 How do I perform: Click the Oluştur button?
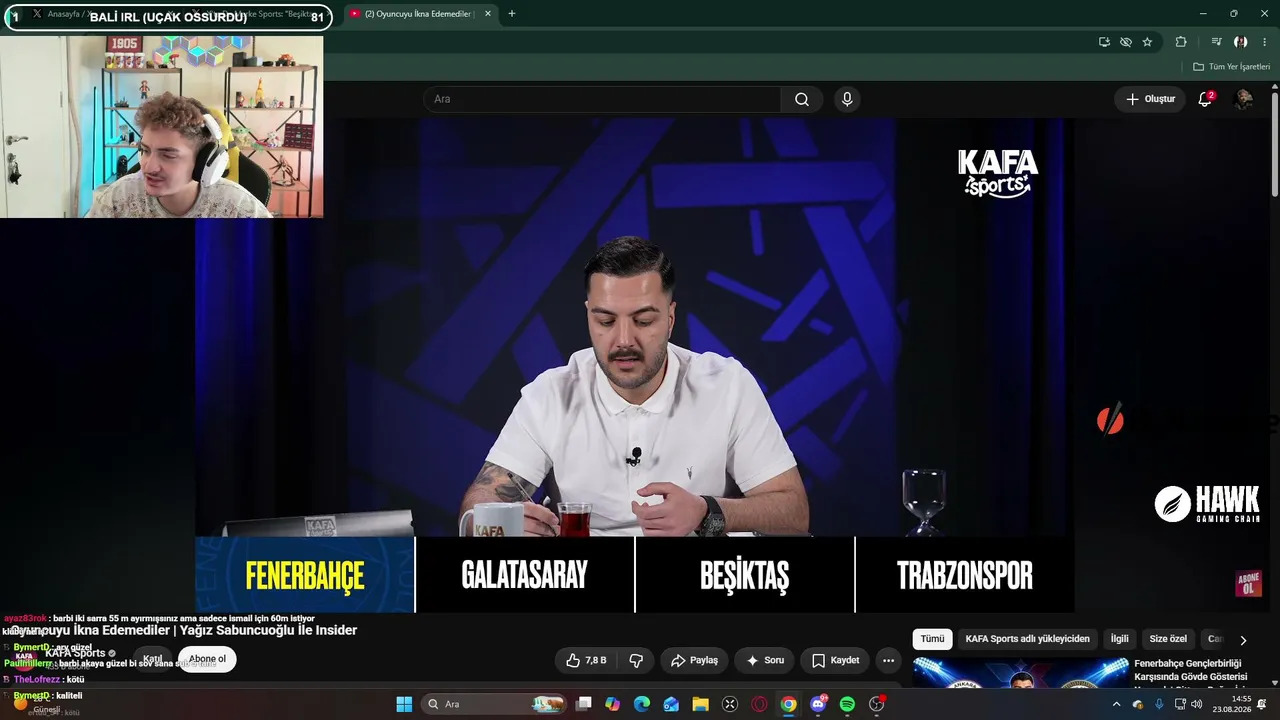1150,99
